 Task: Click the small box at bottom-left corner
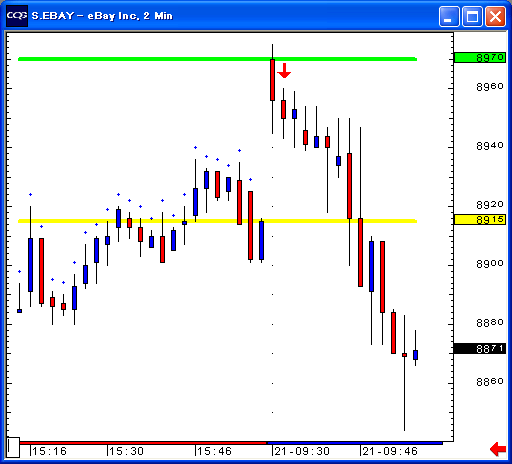pyautogui.click(x=13, y=447)
